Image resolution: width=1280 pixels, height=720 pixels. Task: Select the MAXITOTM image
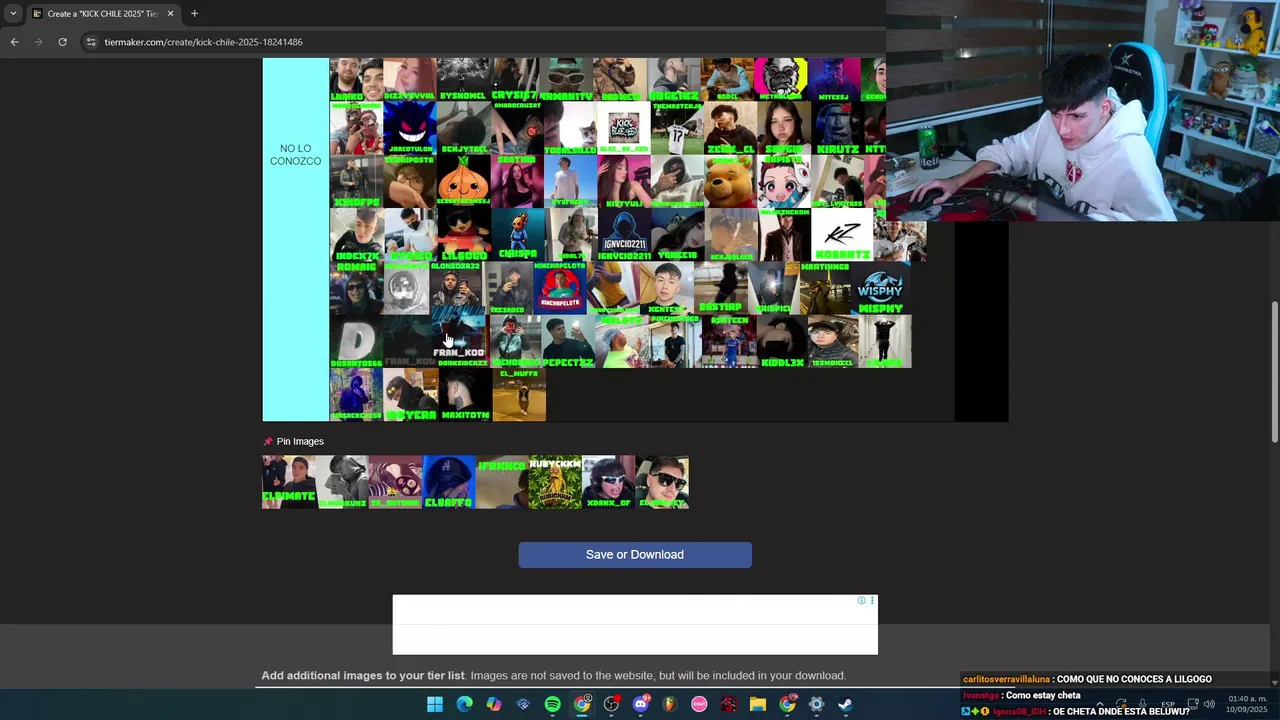[x=464, y=395]
